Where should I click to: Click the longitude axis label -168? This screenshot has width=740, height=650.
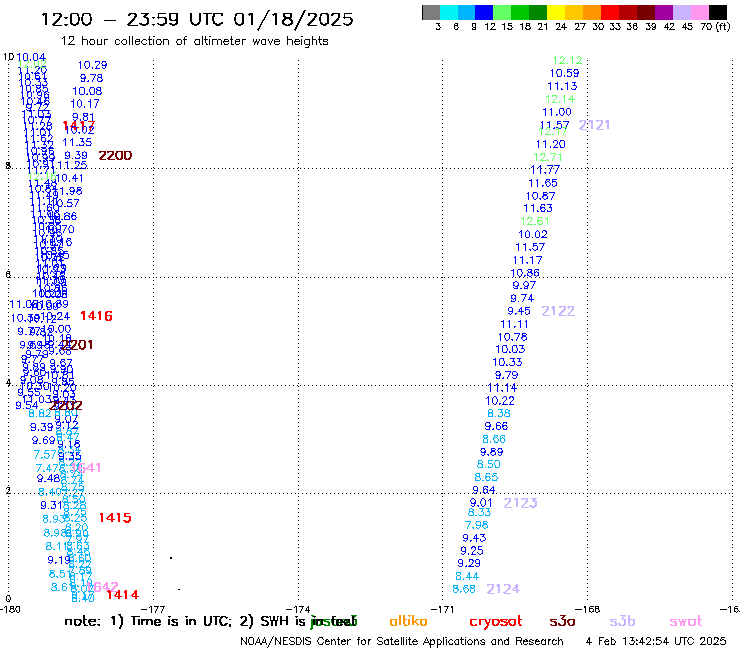coord(588,609)
